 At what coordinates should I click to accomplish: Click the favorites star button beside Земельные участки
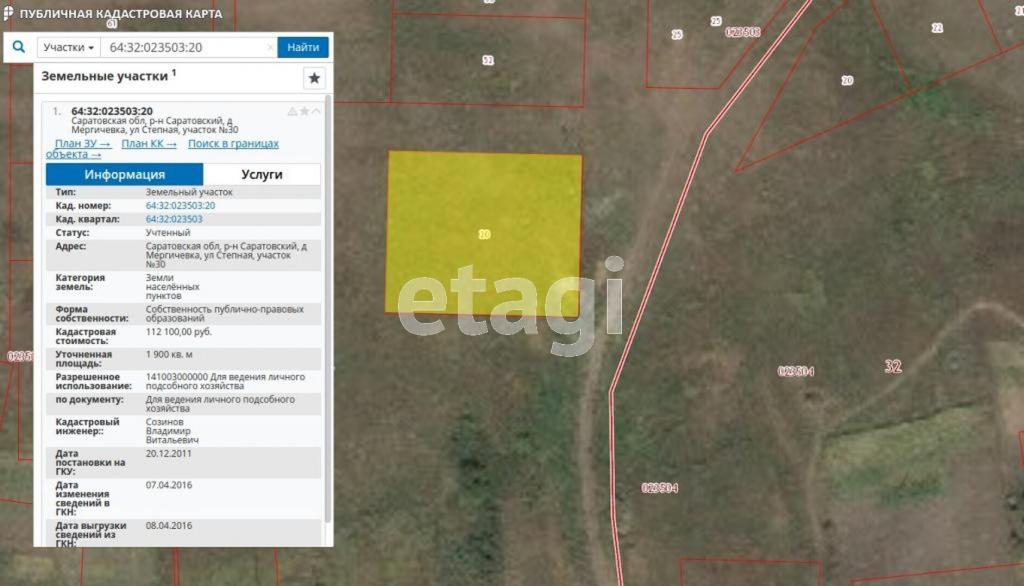point(314,78)
